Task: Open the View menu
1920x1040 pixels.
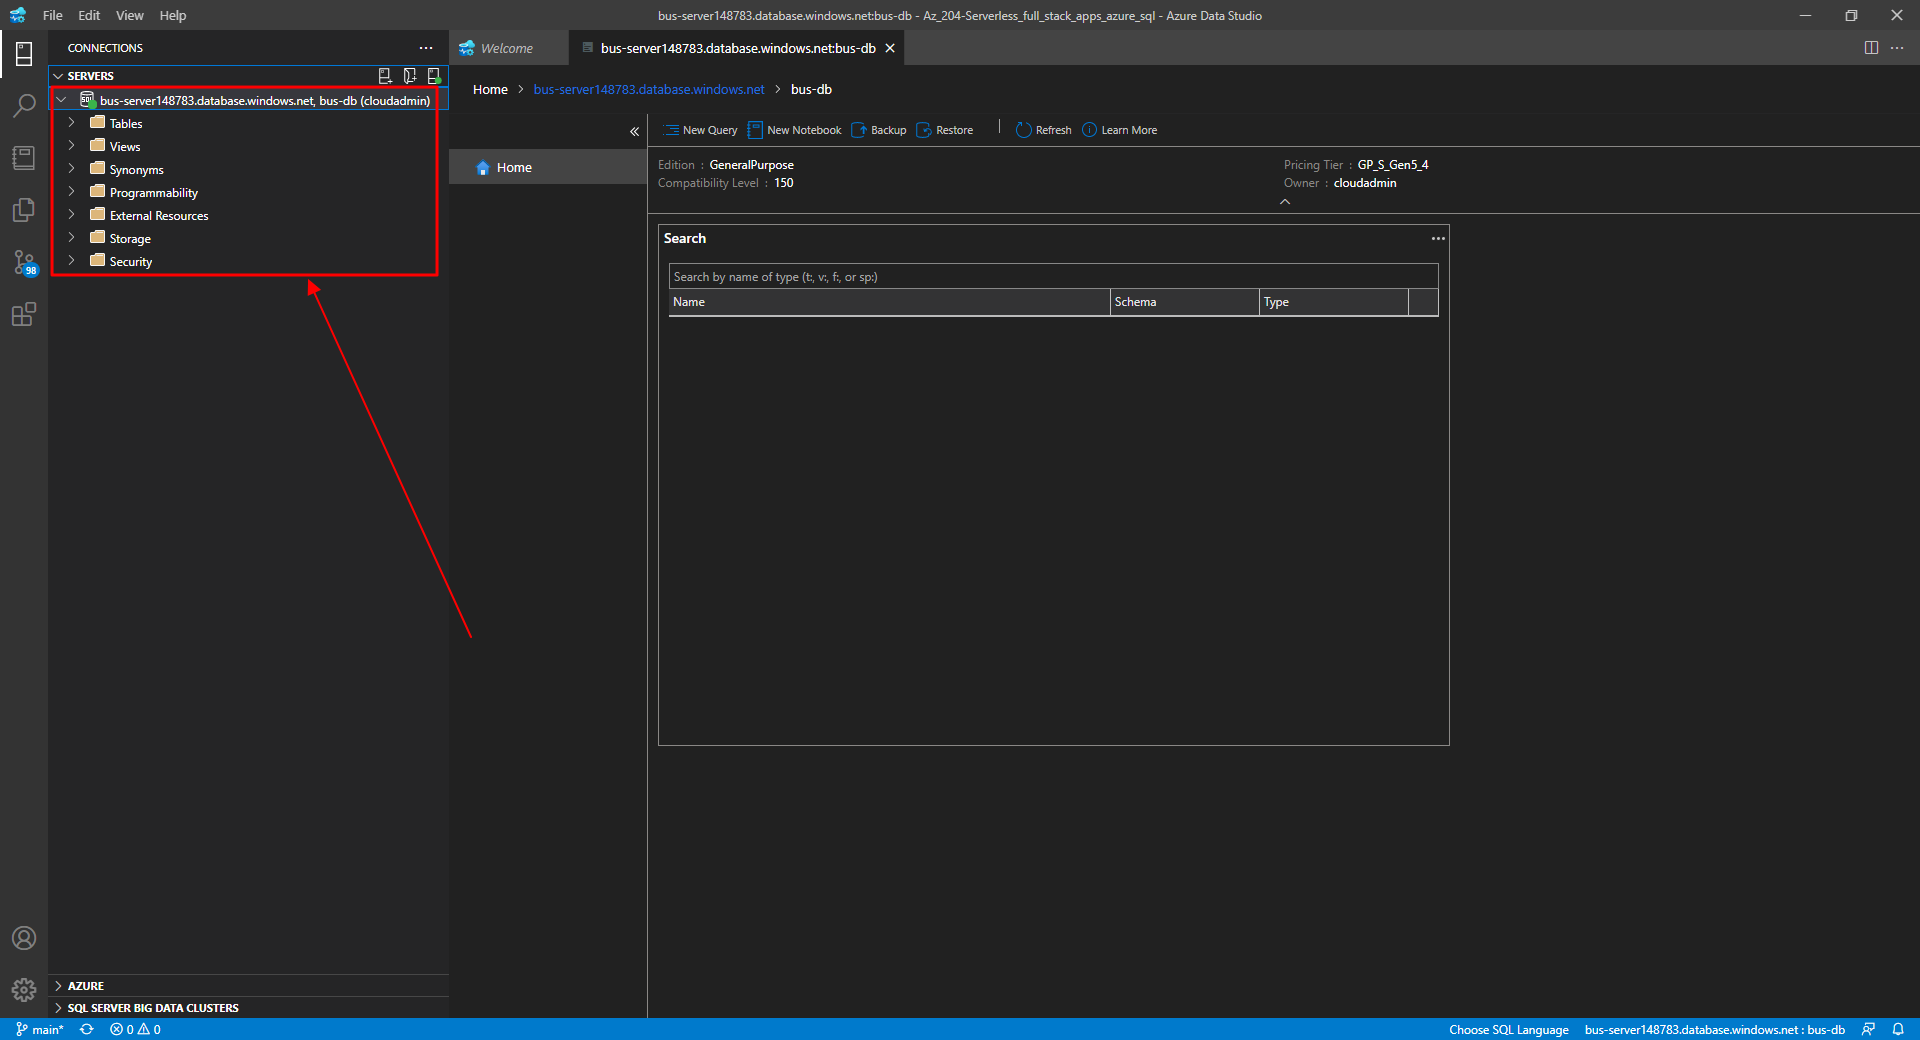Action: [x=129, y=15]
